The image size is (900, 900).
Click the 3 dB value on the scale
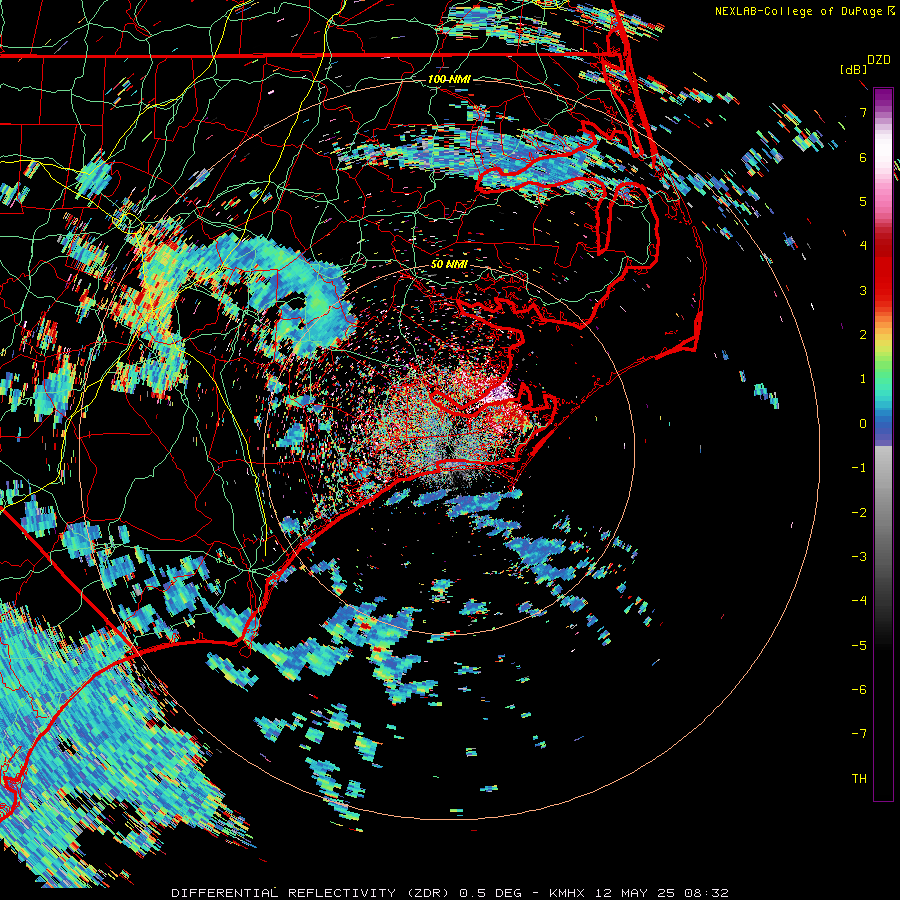[863, 290]
